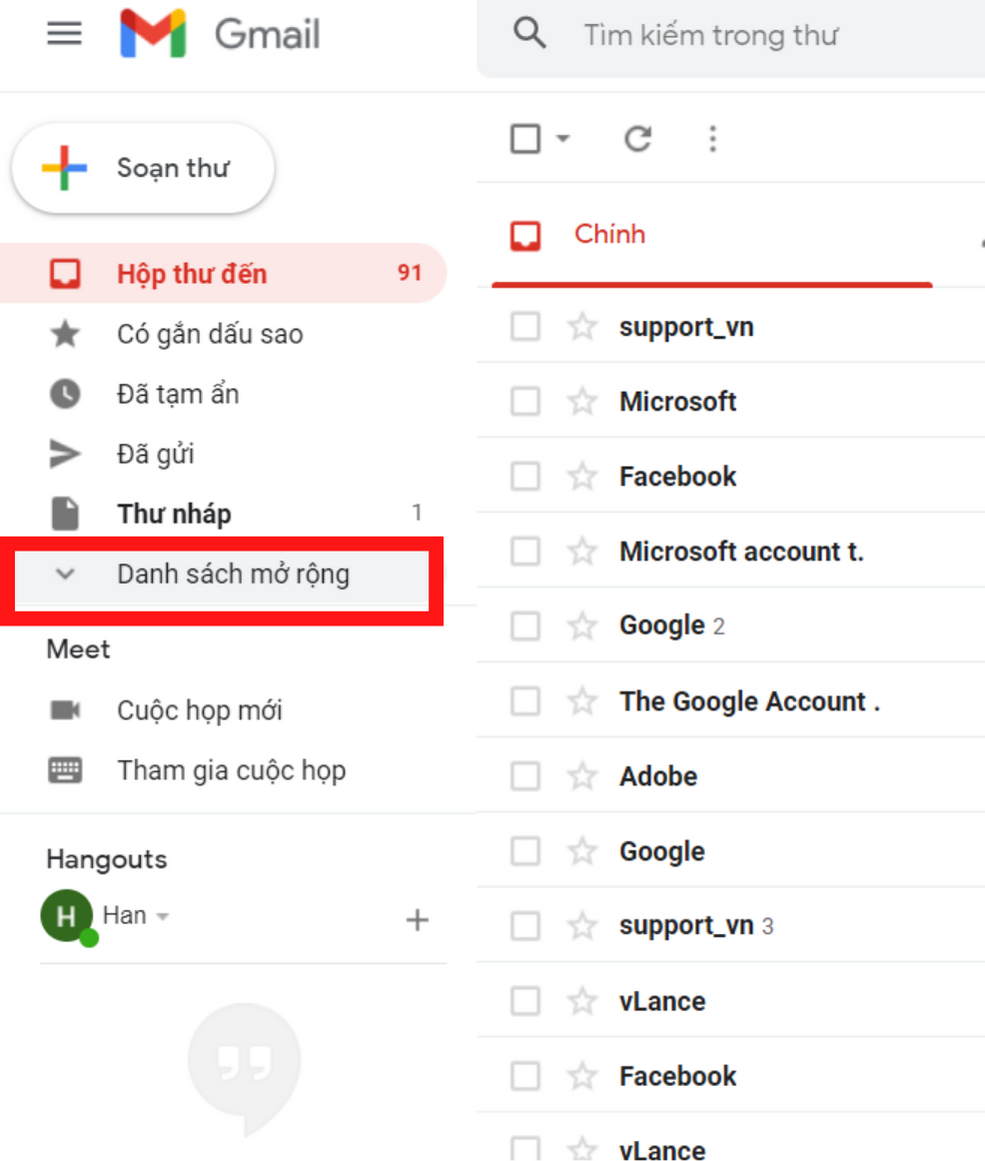This screenshot has width=985, height=1161.
Task: Click the search magnifier icon
Action: (530, 33)
